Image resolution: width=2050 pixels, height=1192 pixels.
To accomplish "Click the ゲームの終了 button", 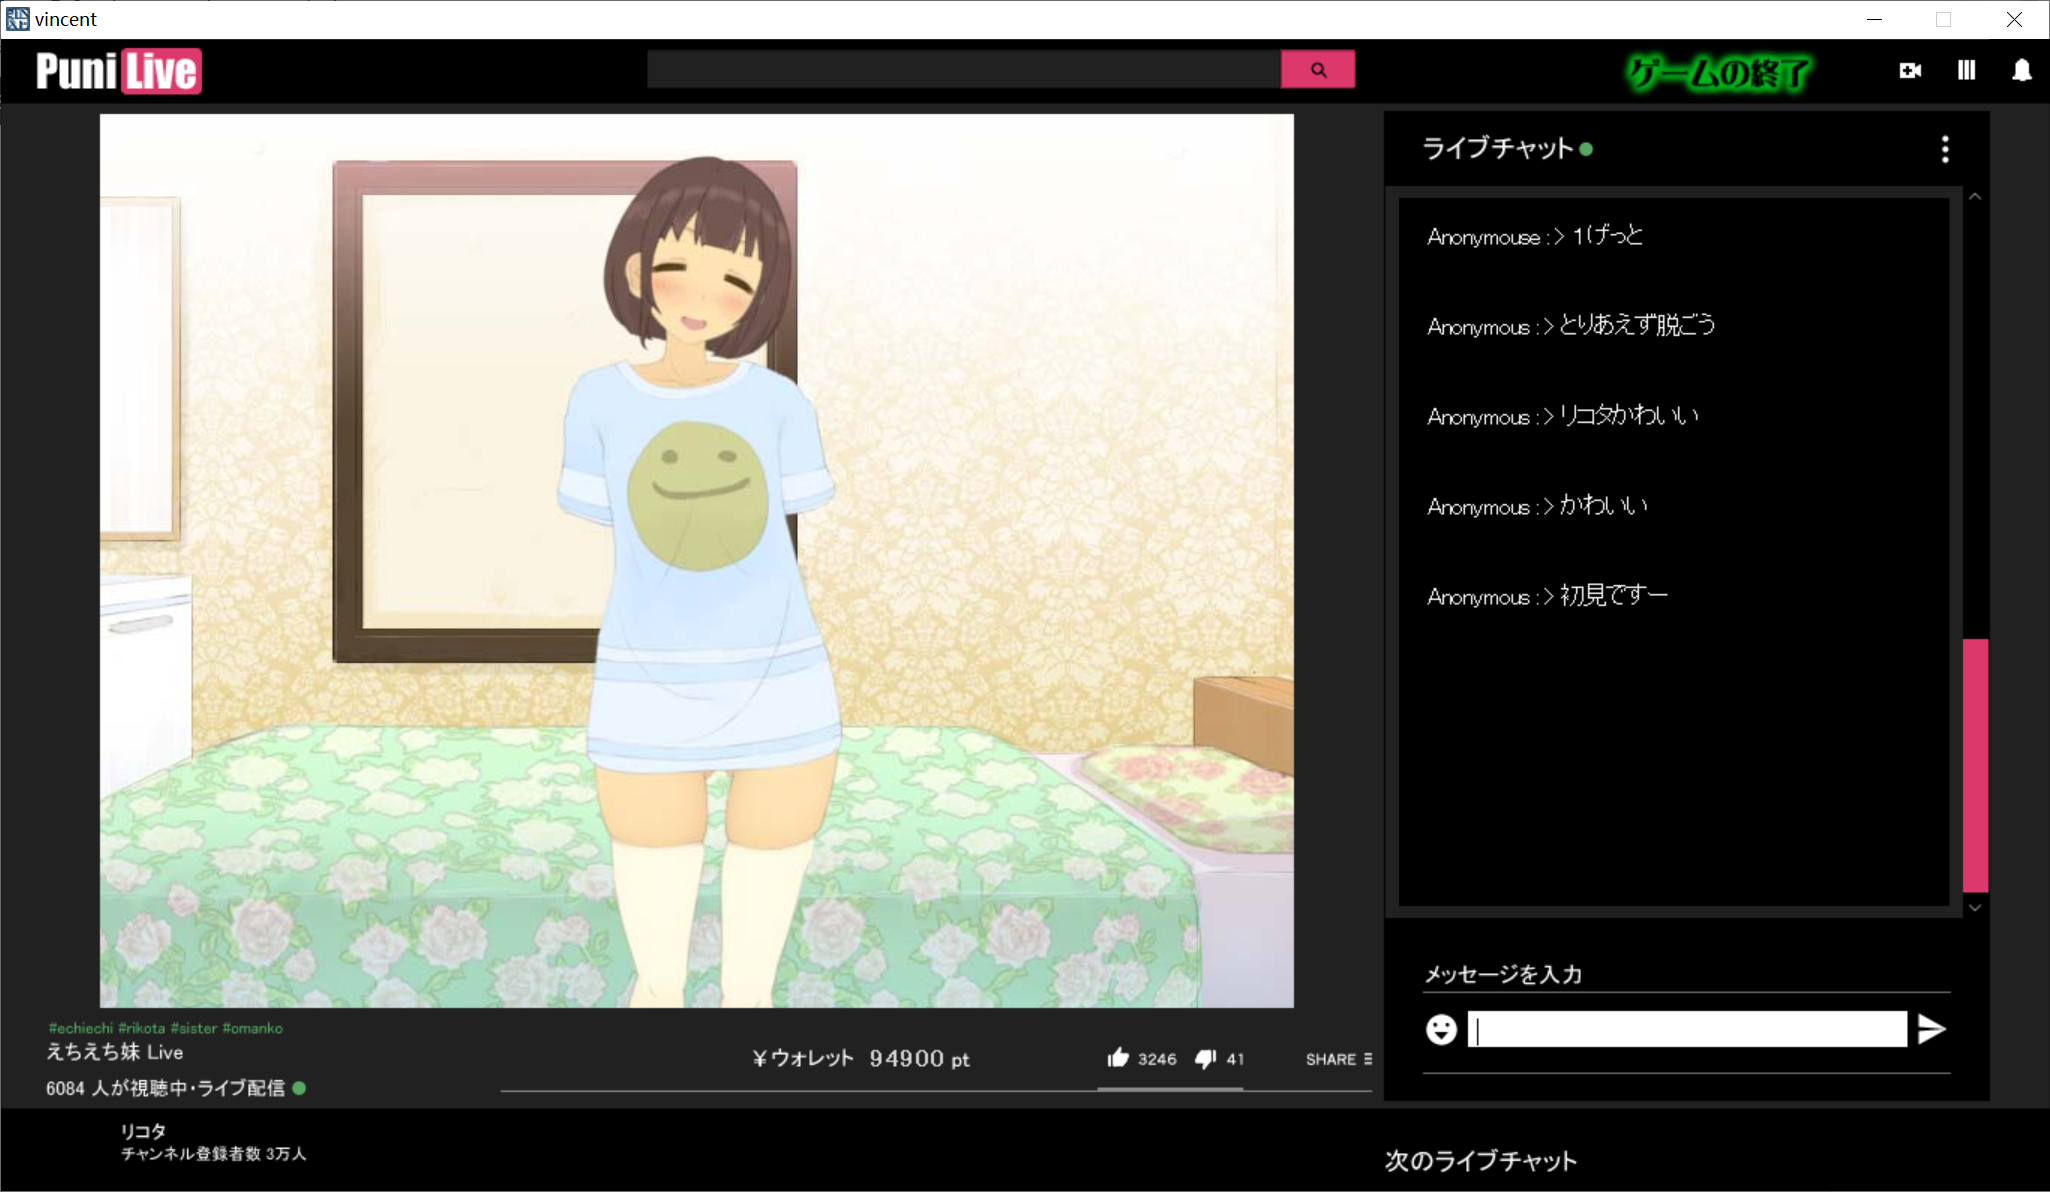I will click(1716, 71).
